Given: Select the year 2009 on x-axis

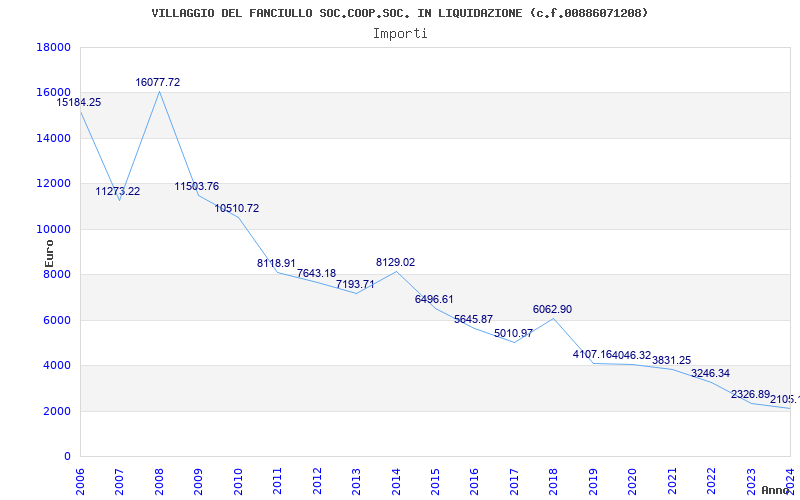Looking at the screenshot, I should [198, 481].
